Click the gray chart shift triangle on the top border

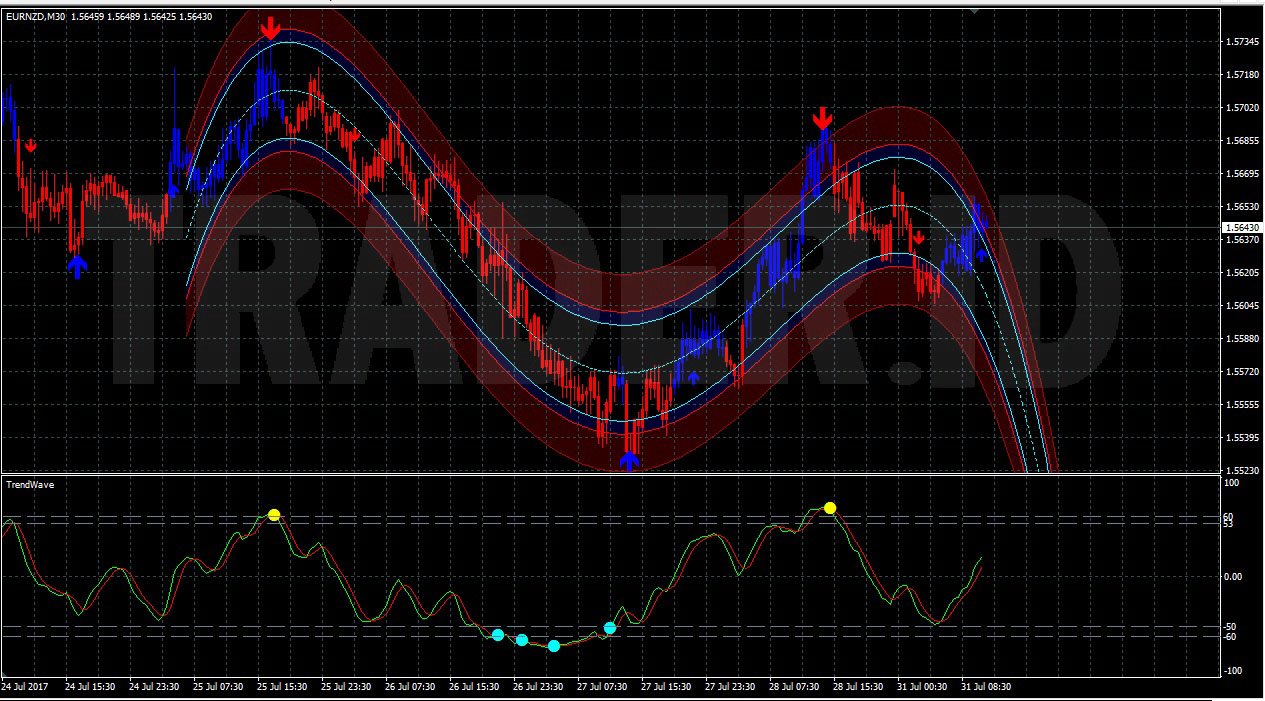[974, 12]
